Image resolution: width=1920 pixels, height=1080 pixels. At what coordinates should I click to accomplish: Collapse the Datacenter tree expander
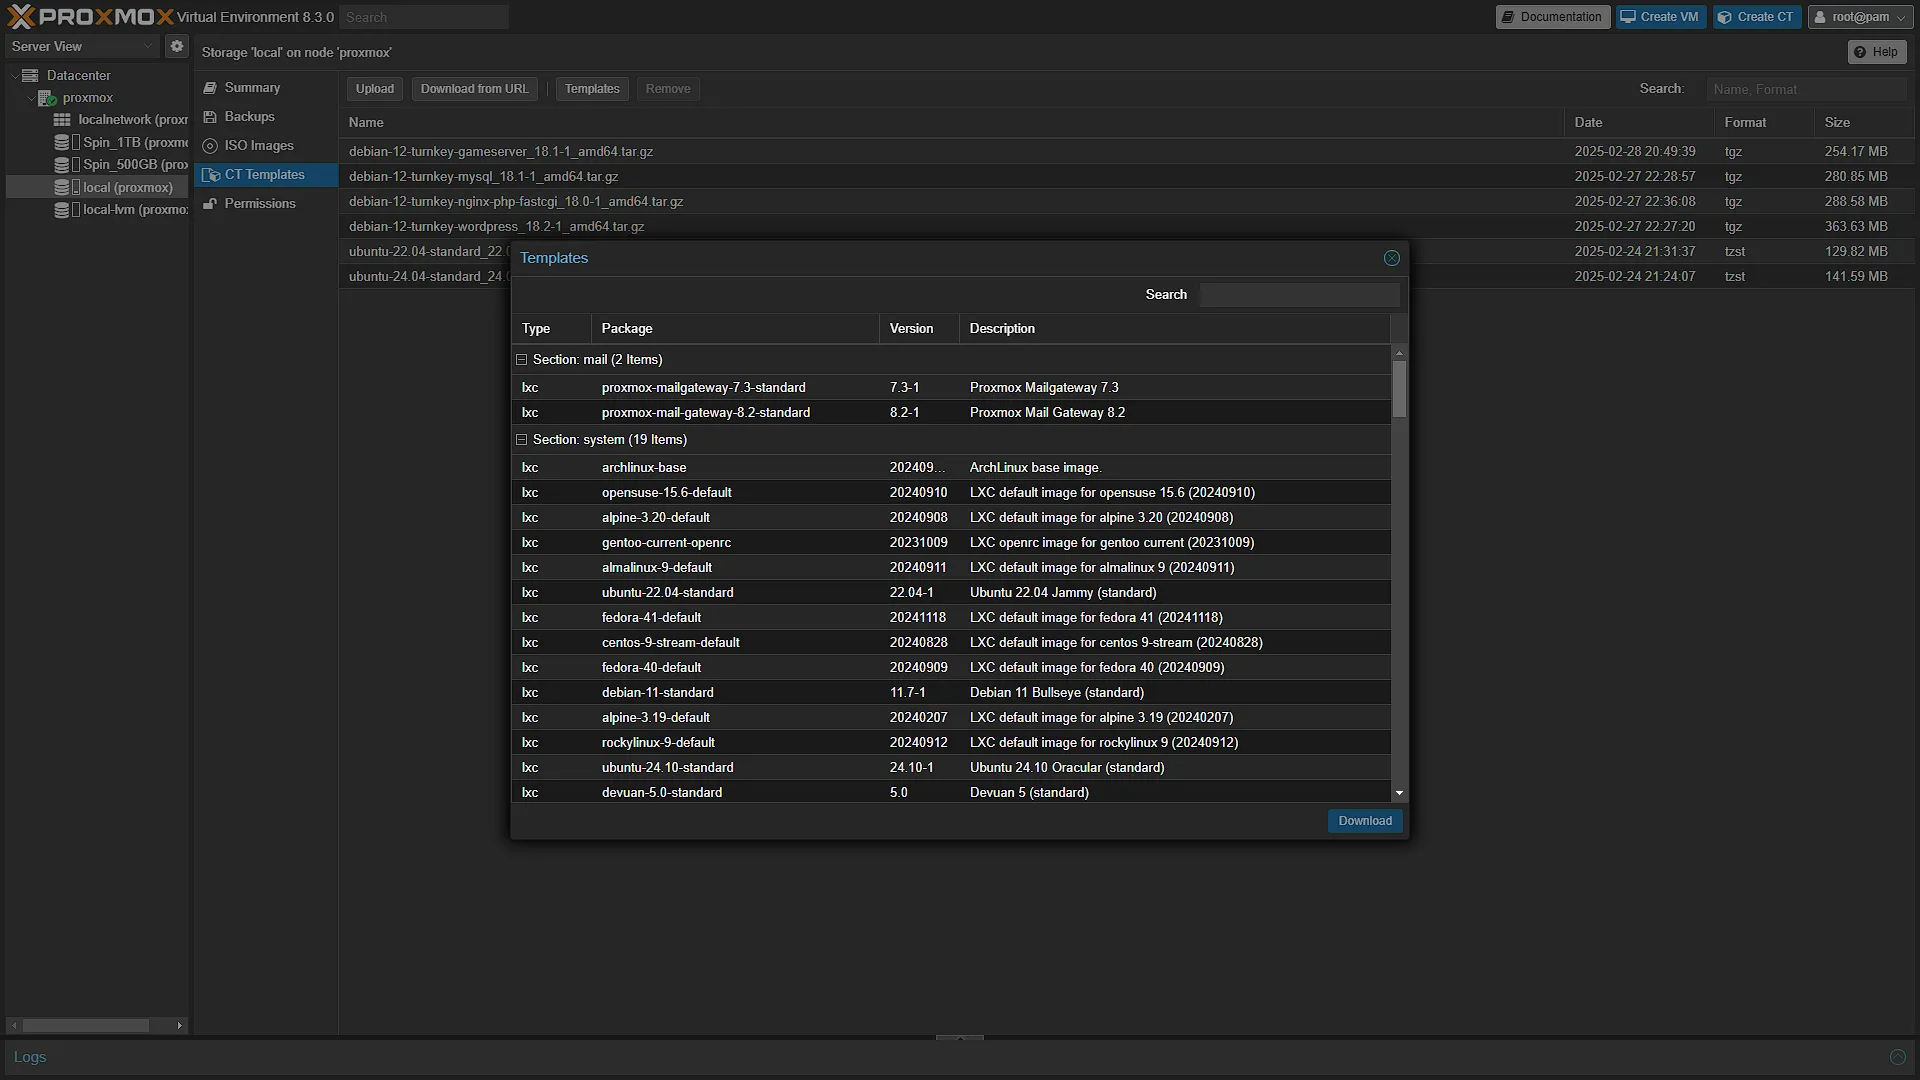coord(14,75)
